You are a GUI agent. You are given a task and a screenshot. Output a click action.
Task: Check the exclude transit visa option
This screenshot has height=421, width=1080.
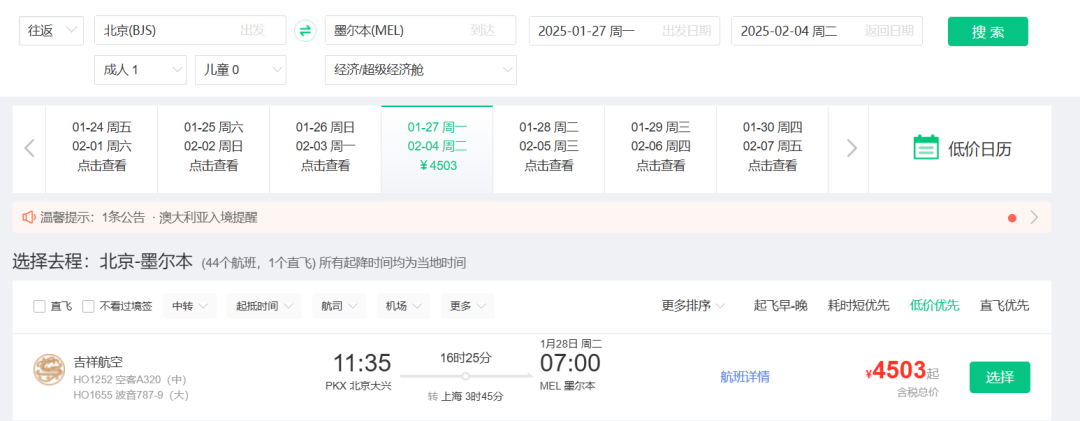point(88,306)
